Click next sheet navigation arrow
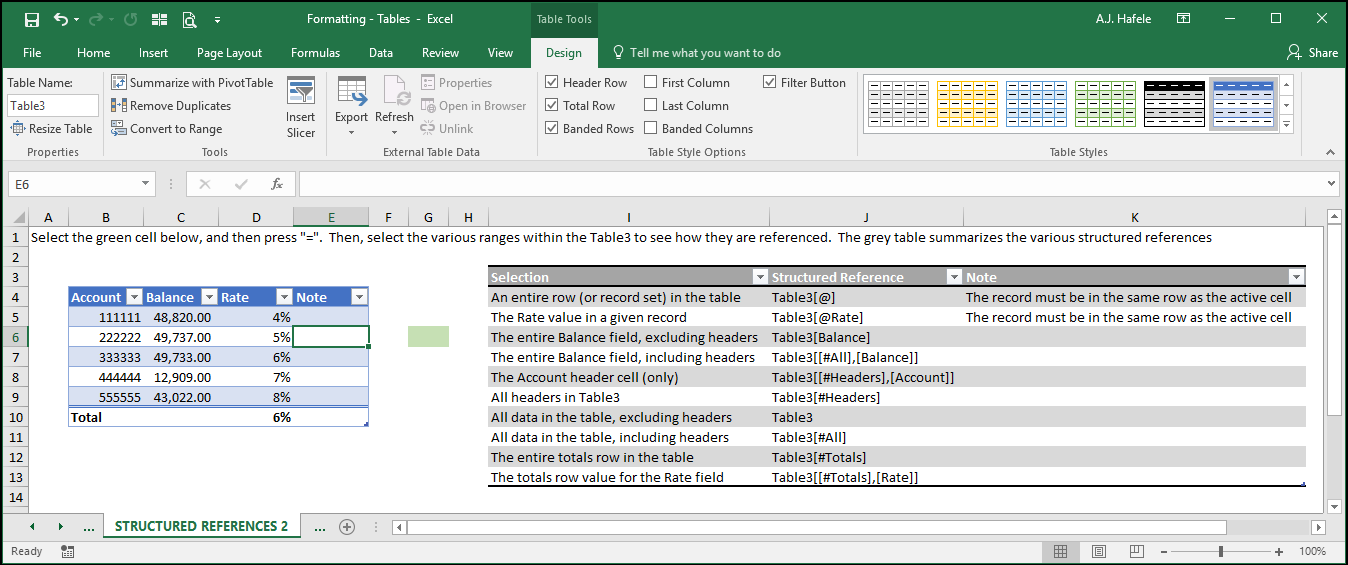This screenshot has height=565, width=1348. tap(60, 527)
